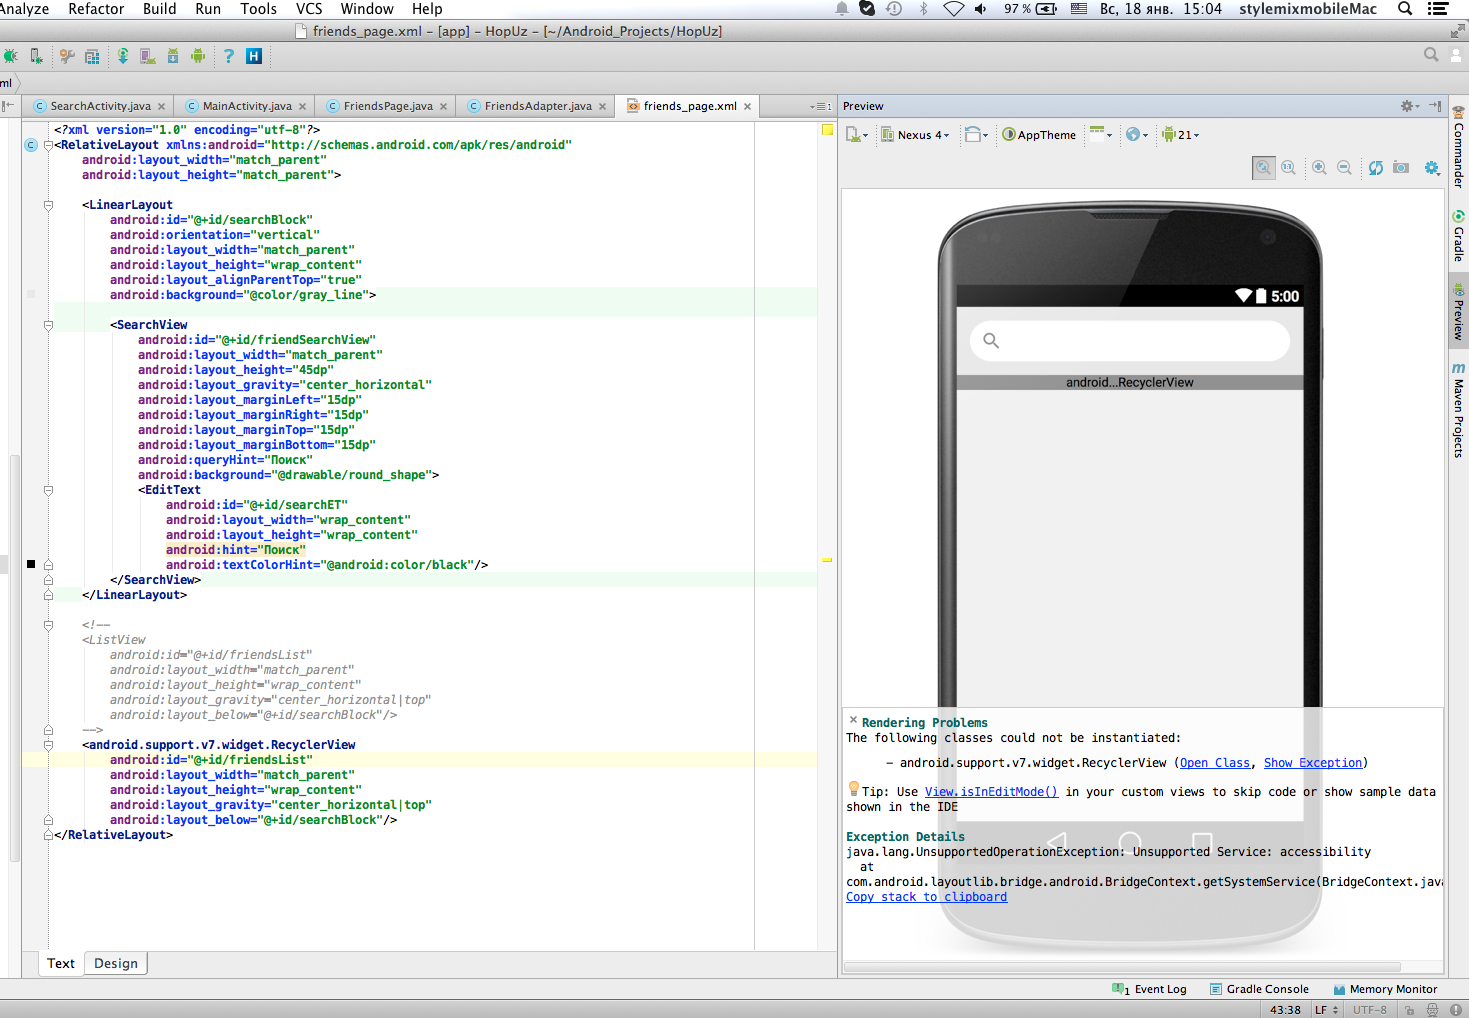Collapse the SearchView tag fold marker

pyautogui.click(x=48, y=325)
